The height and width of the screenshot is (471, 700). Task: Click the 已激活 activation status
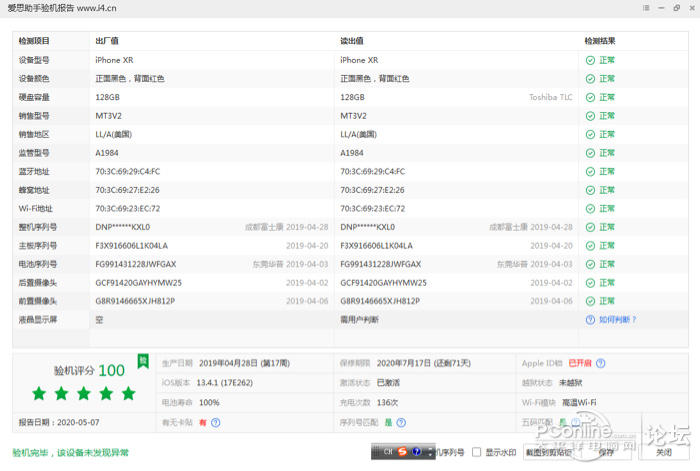(388, 383)
